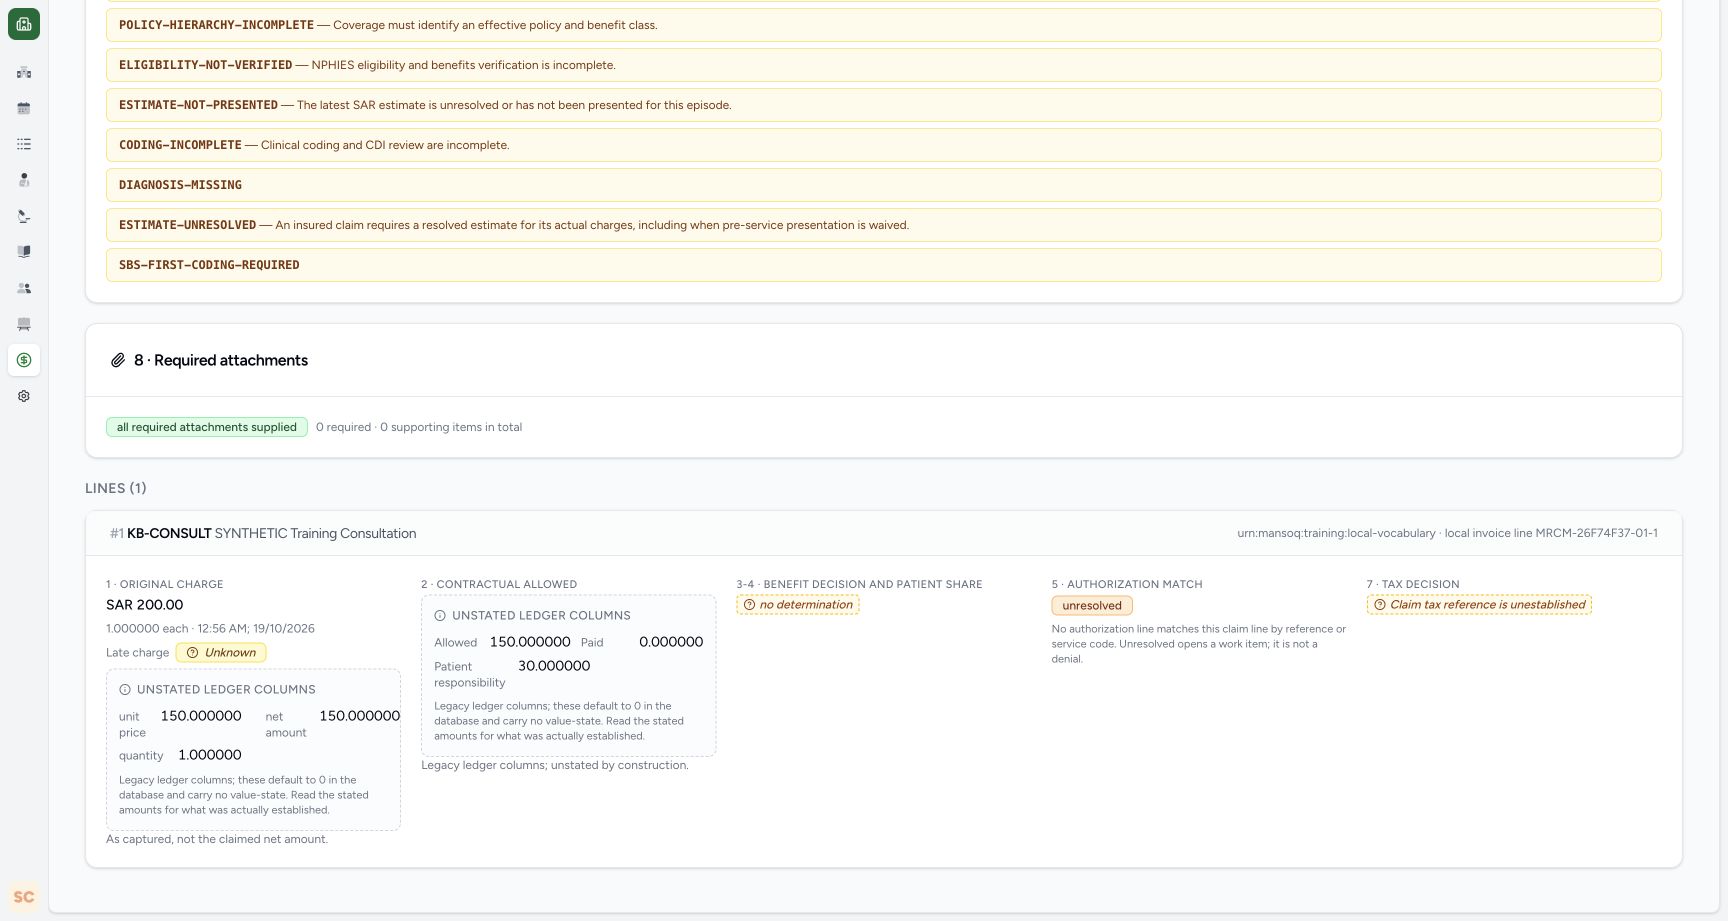This screenshot has height=921, width=1728.
Task: Click the net amount value 150.000000
Action: pos(360,716)
